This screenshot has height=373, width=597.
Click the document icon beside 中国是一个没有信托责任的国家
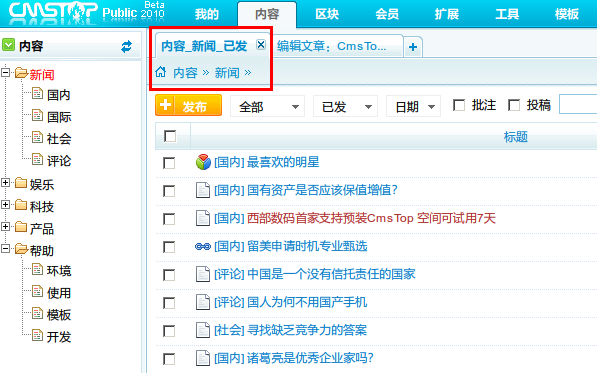tap(203, 274)
